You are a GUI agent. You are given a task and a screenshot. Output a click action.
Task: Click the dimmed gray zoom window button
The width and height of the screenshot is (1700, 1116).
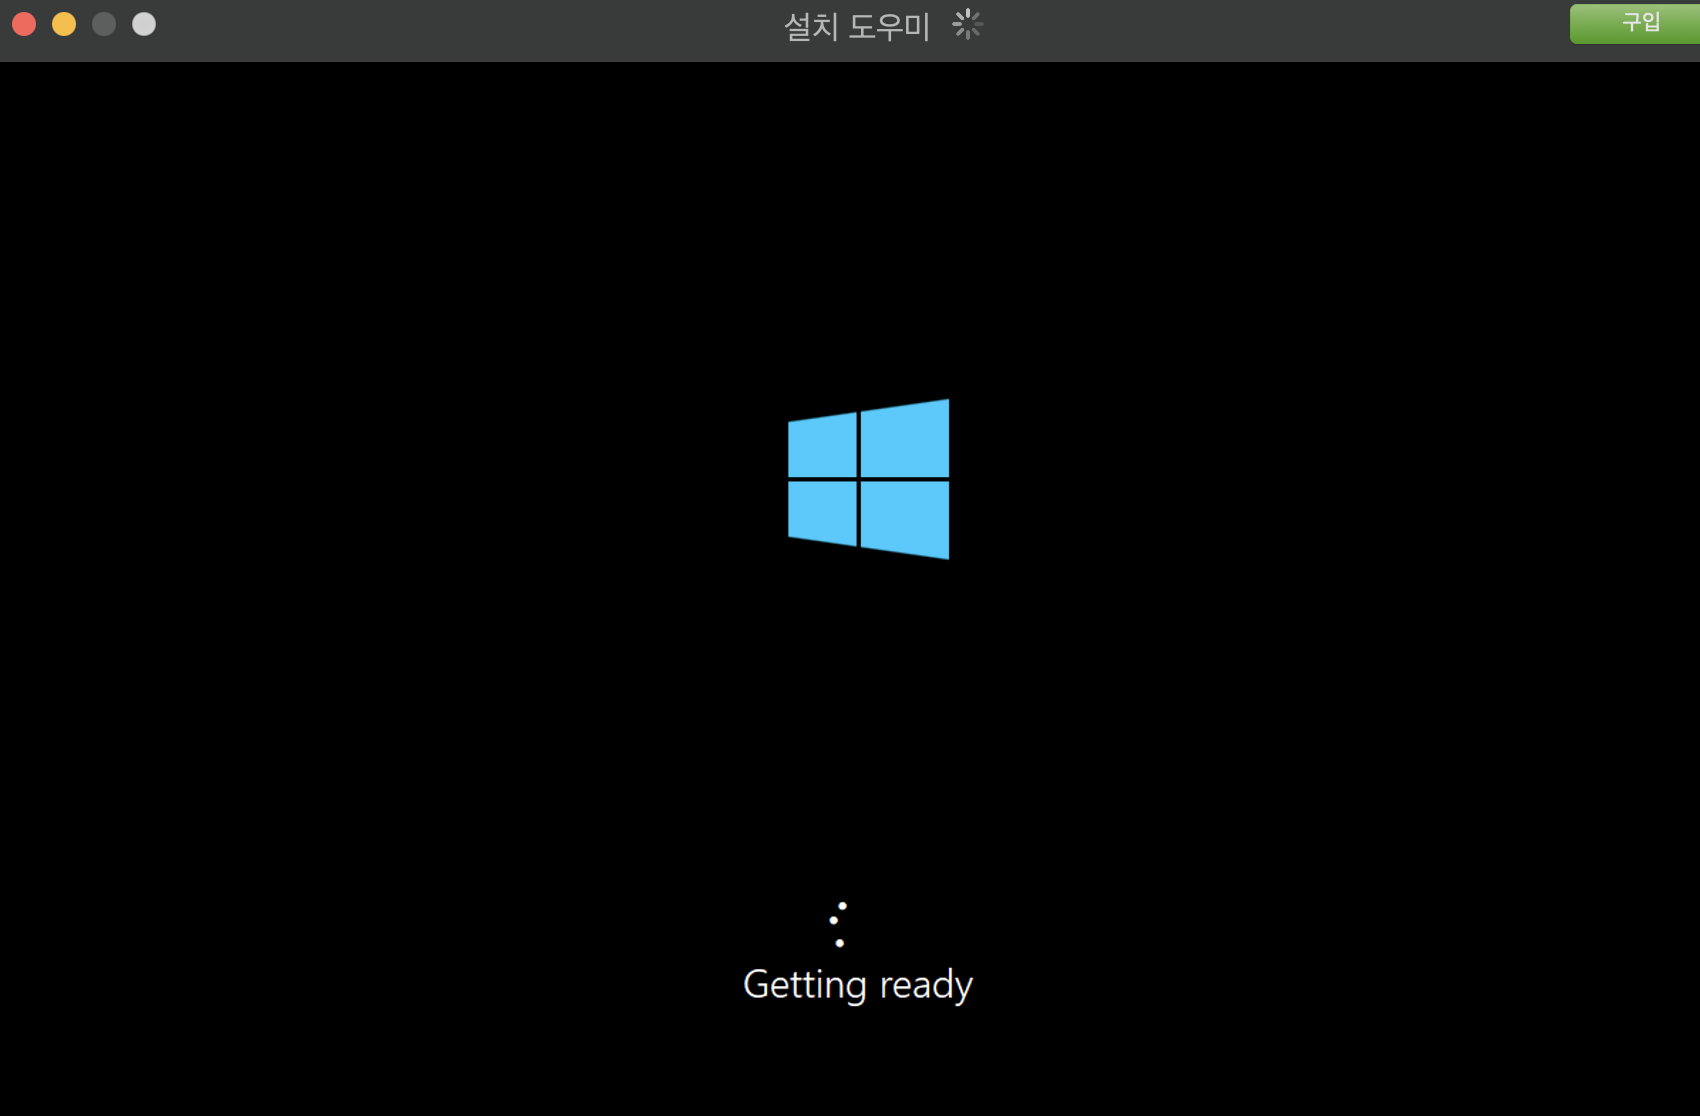[x=104, y=24]
